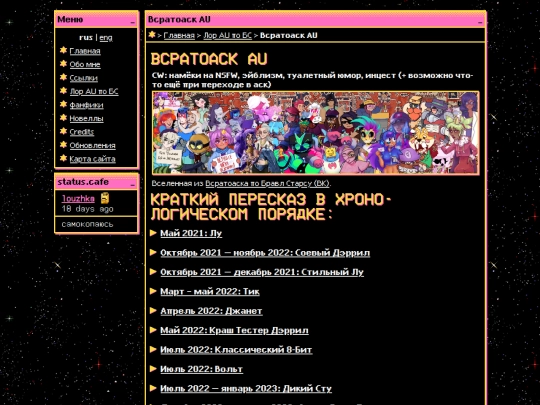Click the breadcrumb star icon
Screen dimensions: 540x405
click(x=152, y=34)
